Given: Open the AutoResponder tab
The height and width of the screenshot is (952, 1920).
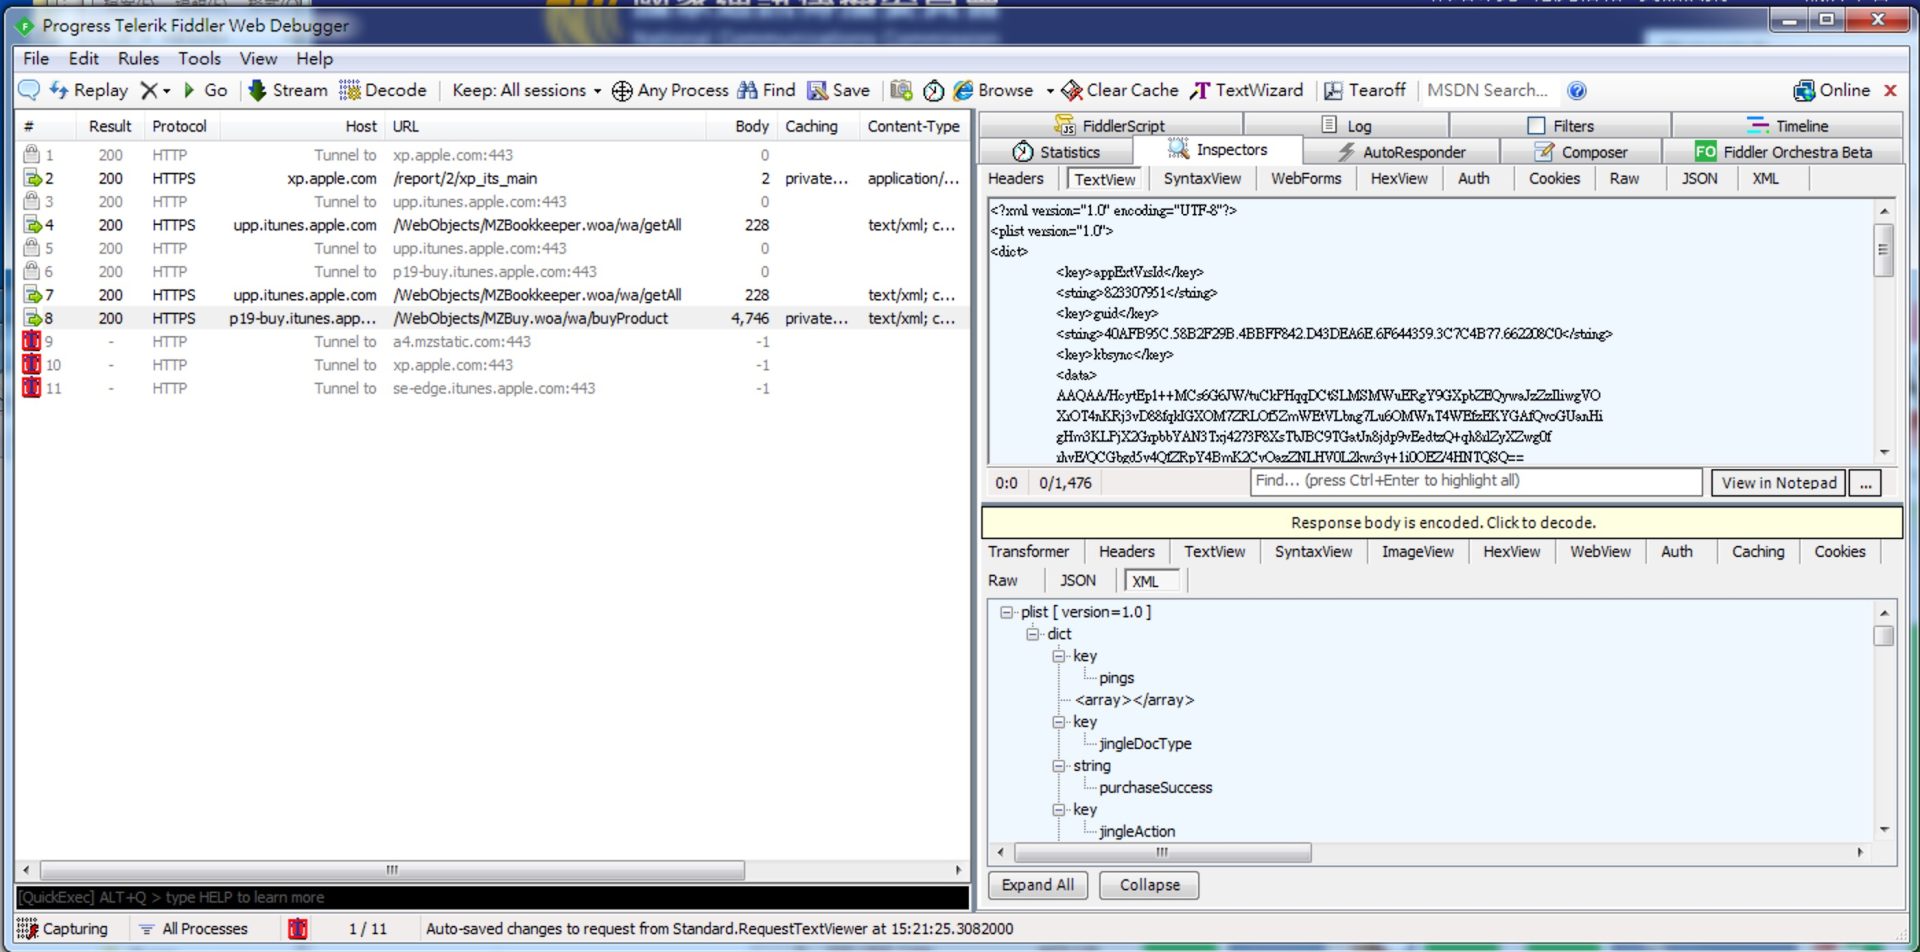Looking at the screenshot, I should point(1401,151).
